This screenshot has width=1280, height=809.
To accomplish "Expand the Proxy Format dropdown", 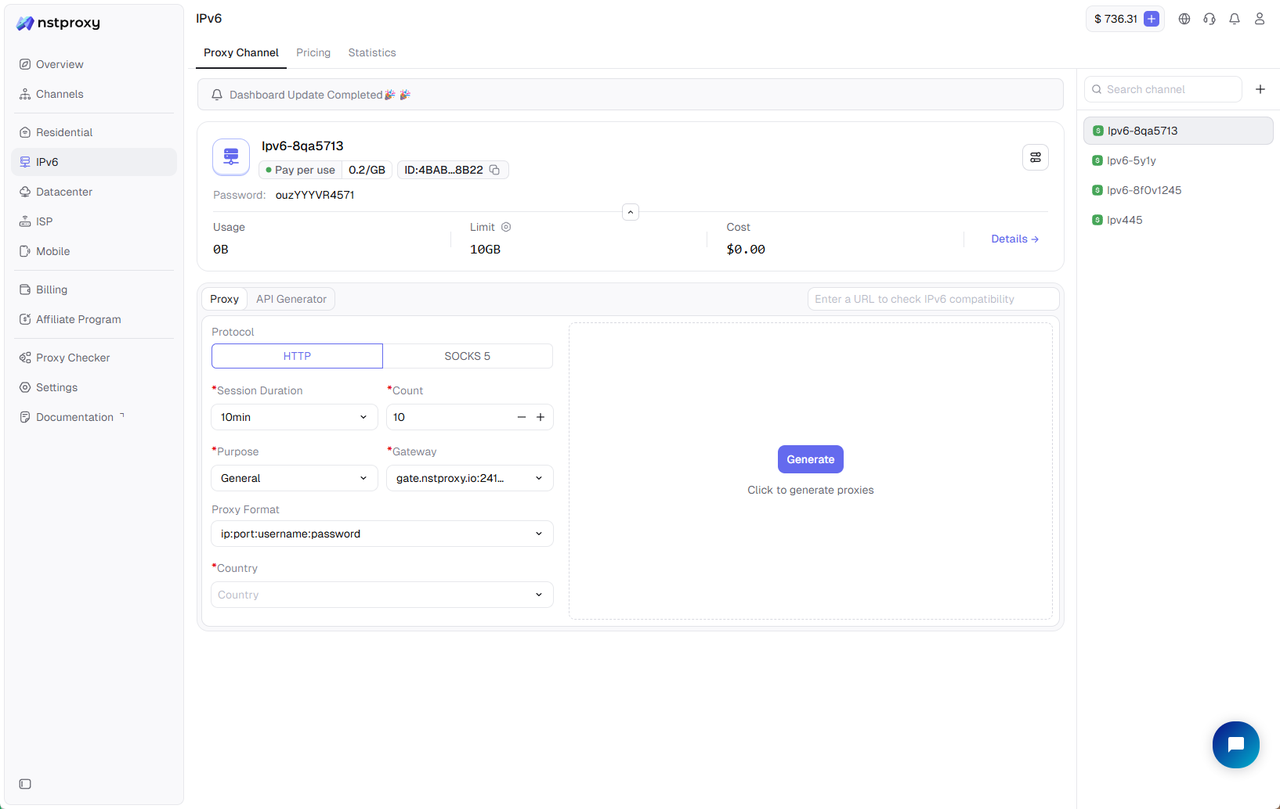I will click(x=382, y=534).
